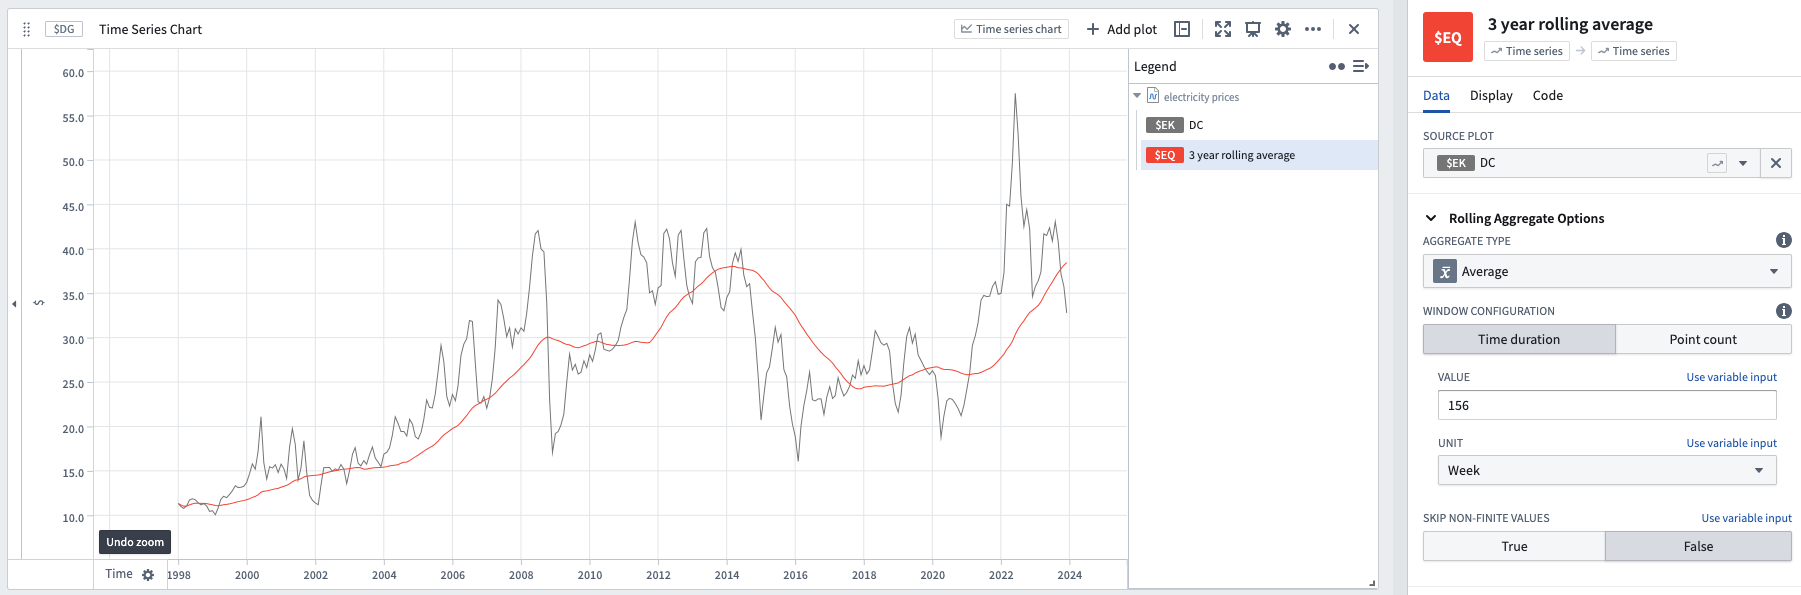Image resolution: width=1801 pixels, height=595 pixels.
Task: Open the Source Plot dropdown
Action: pyautogui.click(x=1743, y=163)
